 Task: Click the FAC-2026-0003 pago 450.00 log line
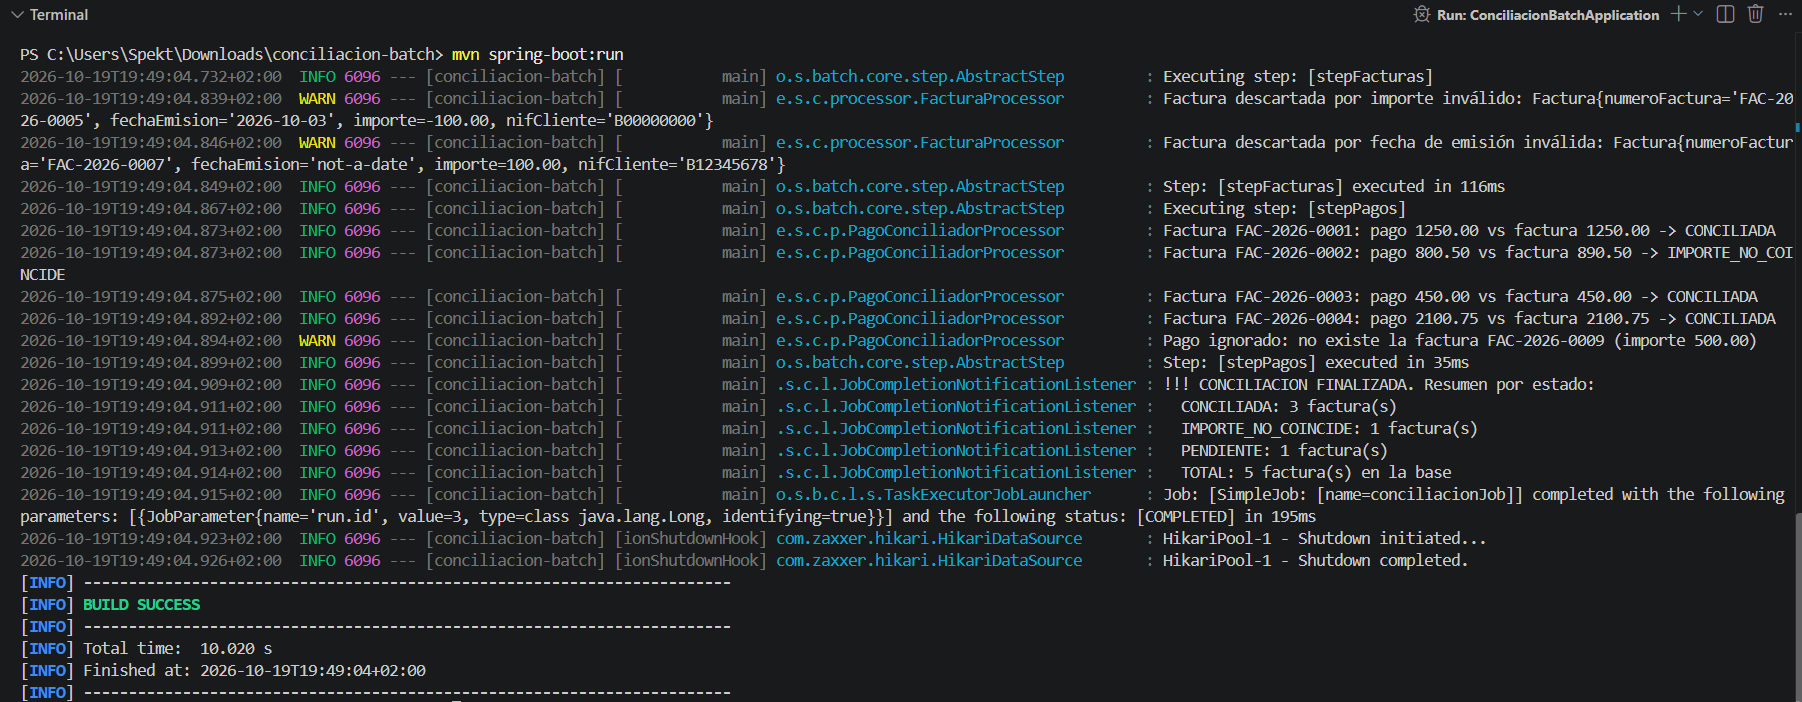click(x=1460, y=296)
